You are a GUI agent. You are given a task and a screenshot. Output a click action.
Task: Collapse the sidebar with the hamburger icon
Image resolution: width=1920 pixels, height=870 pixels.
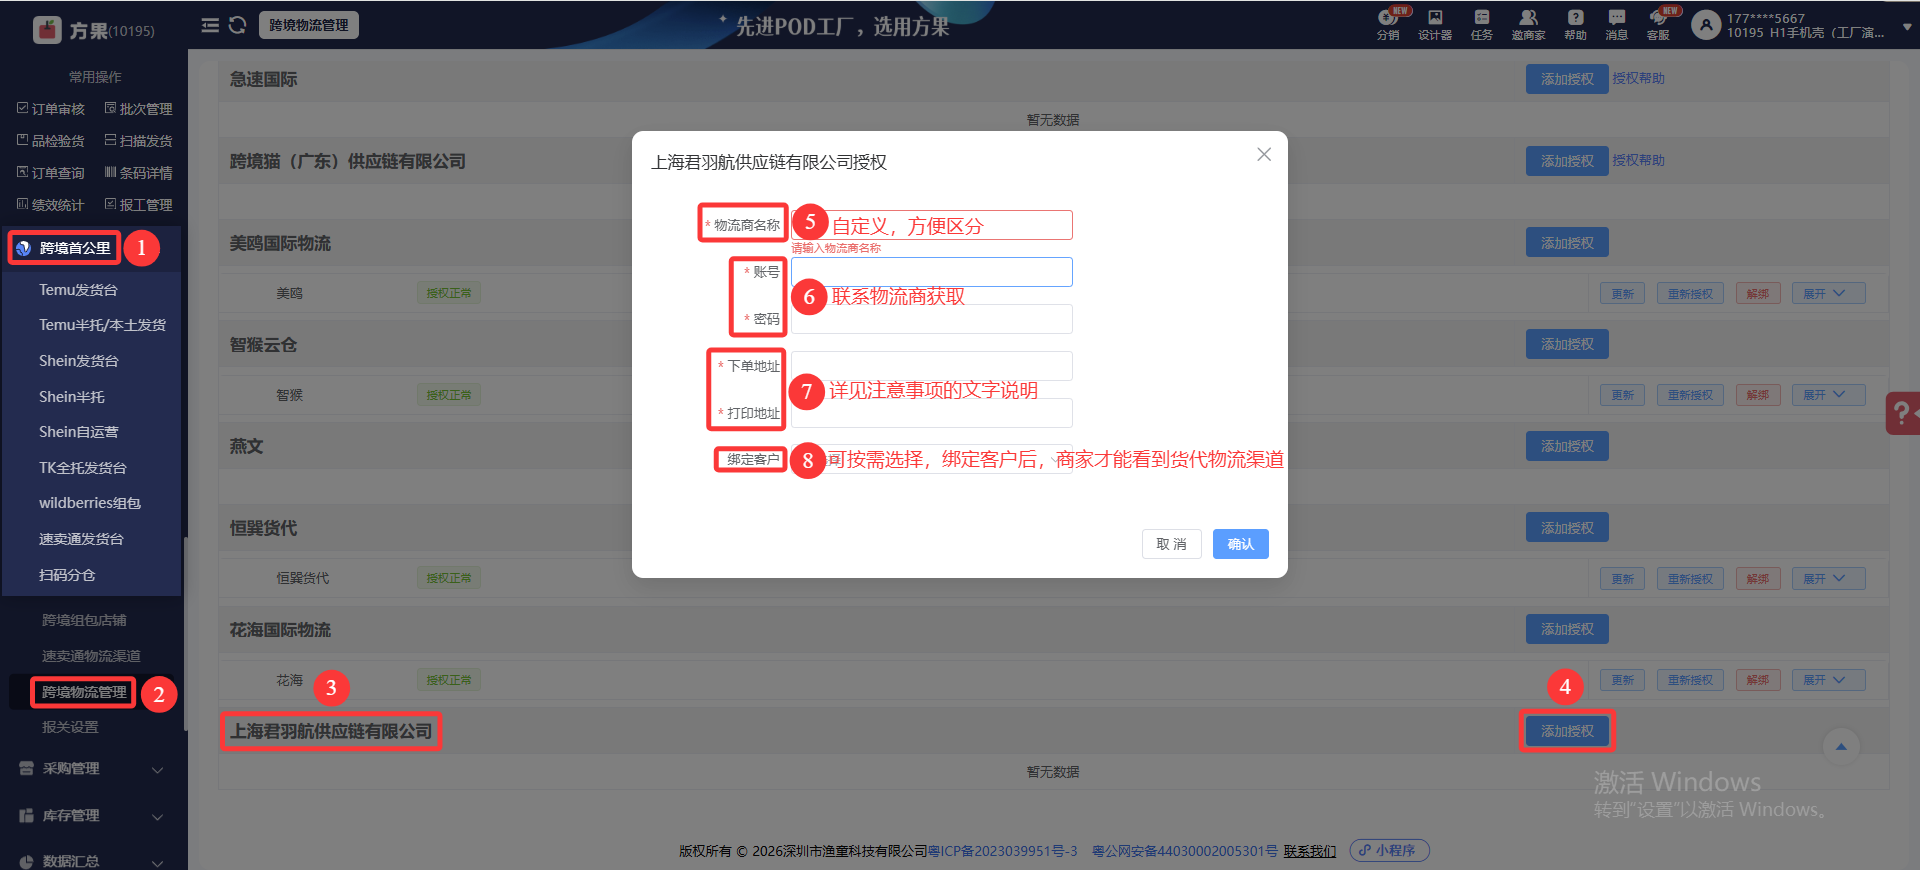pos(210,25)
